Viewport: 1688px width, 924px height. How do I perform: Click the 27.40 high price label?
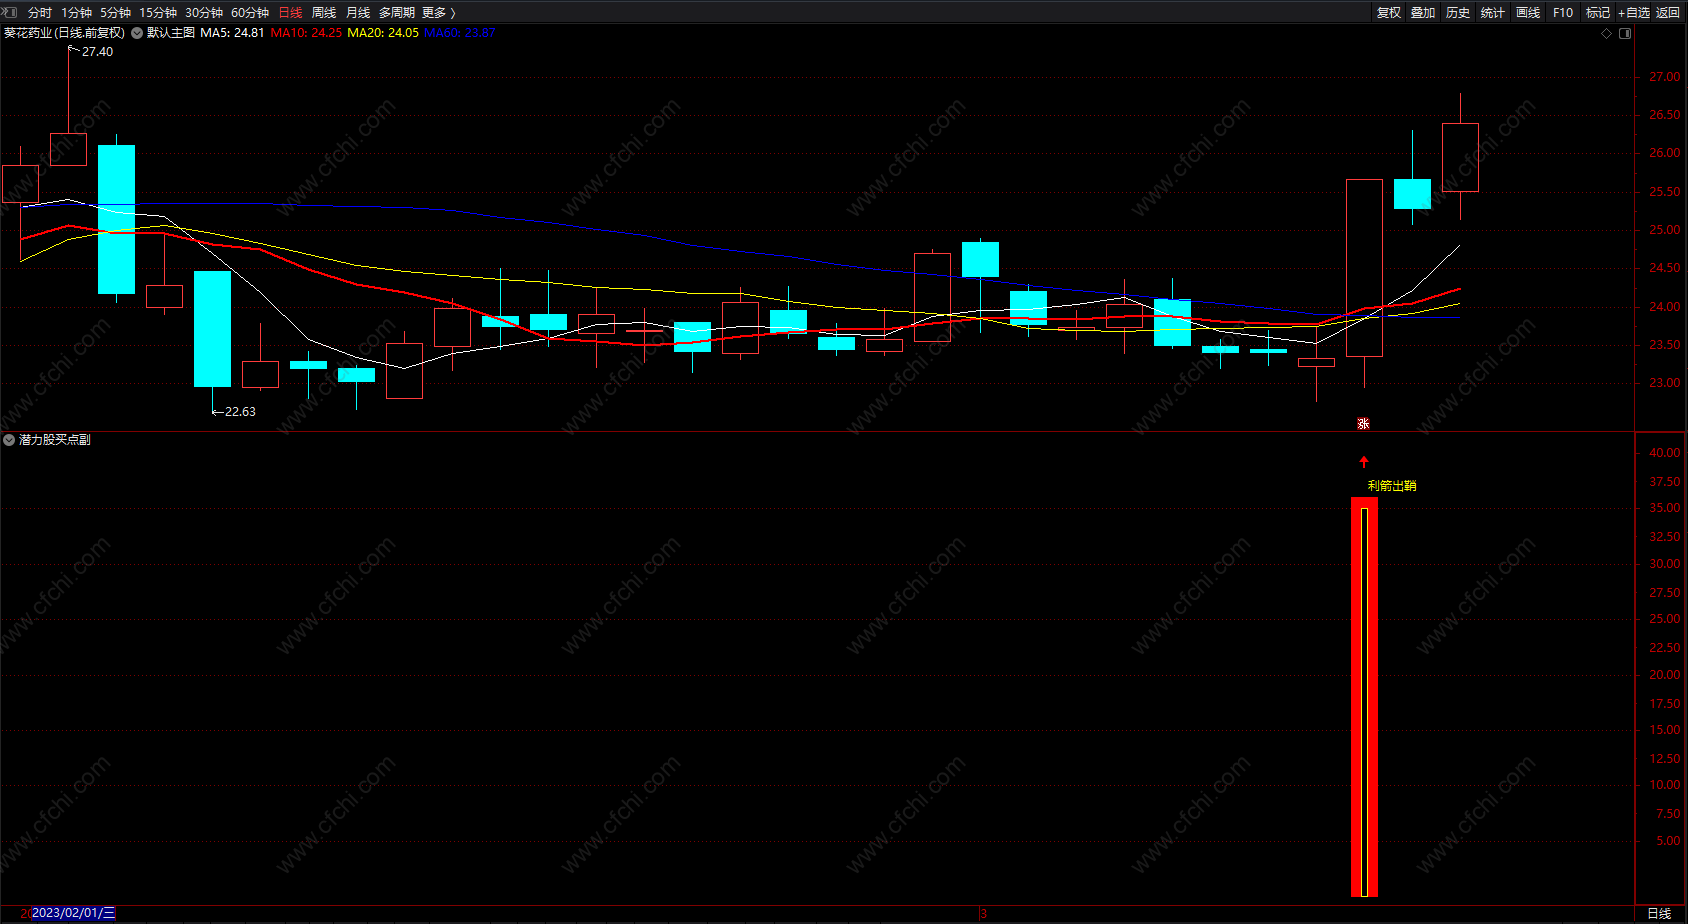tap(97, 52)
